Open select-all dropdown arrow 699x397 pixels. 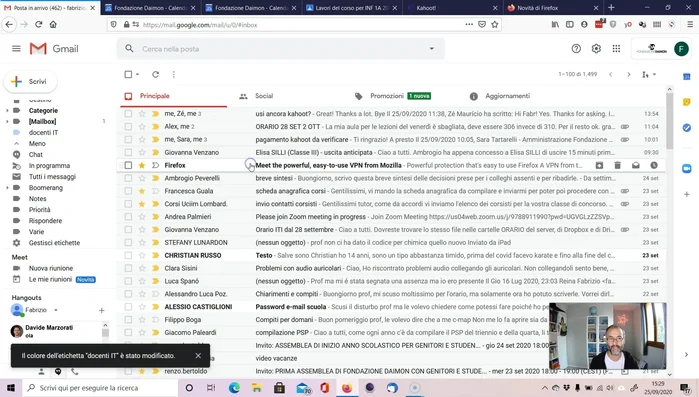[x=137, y=74]
